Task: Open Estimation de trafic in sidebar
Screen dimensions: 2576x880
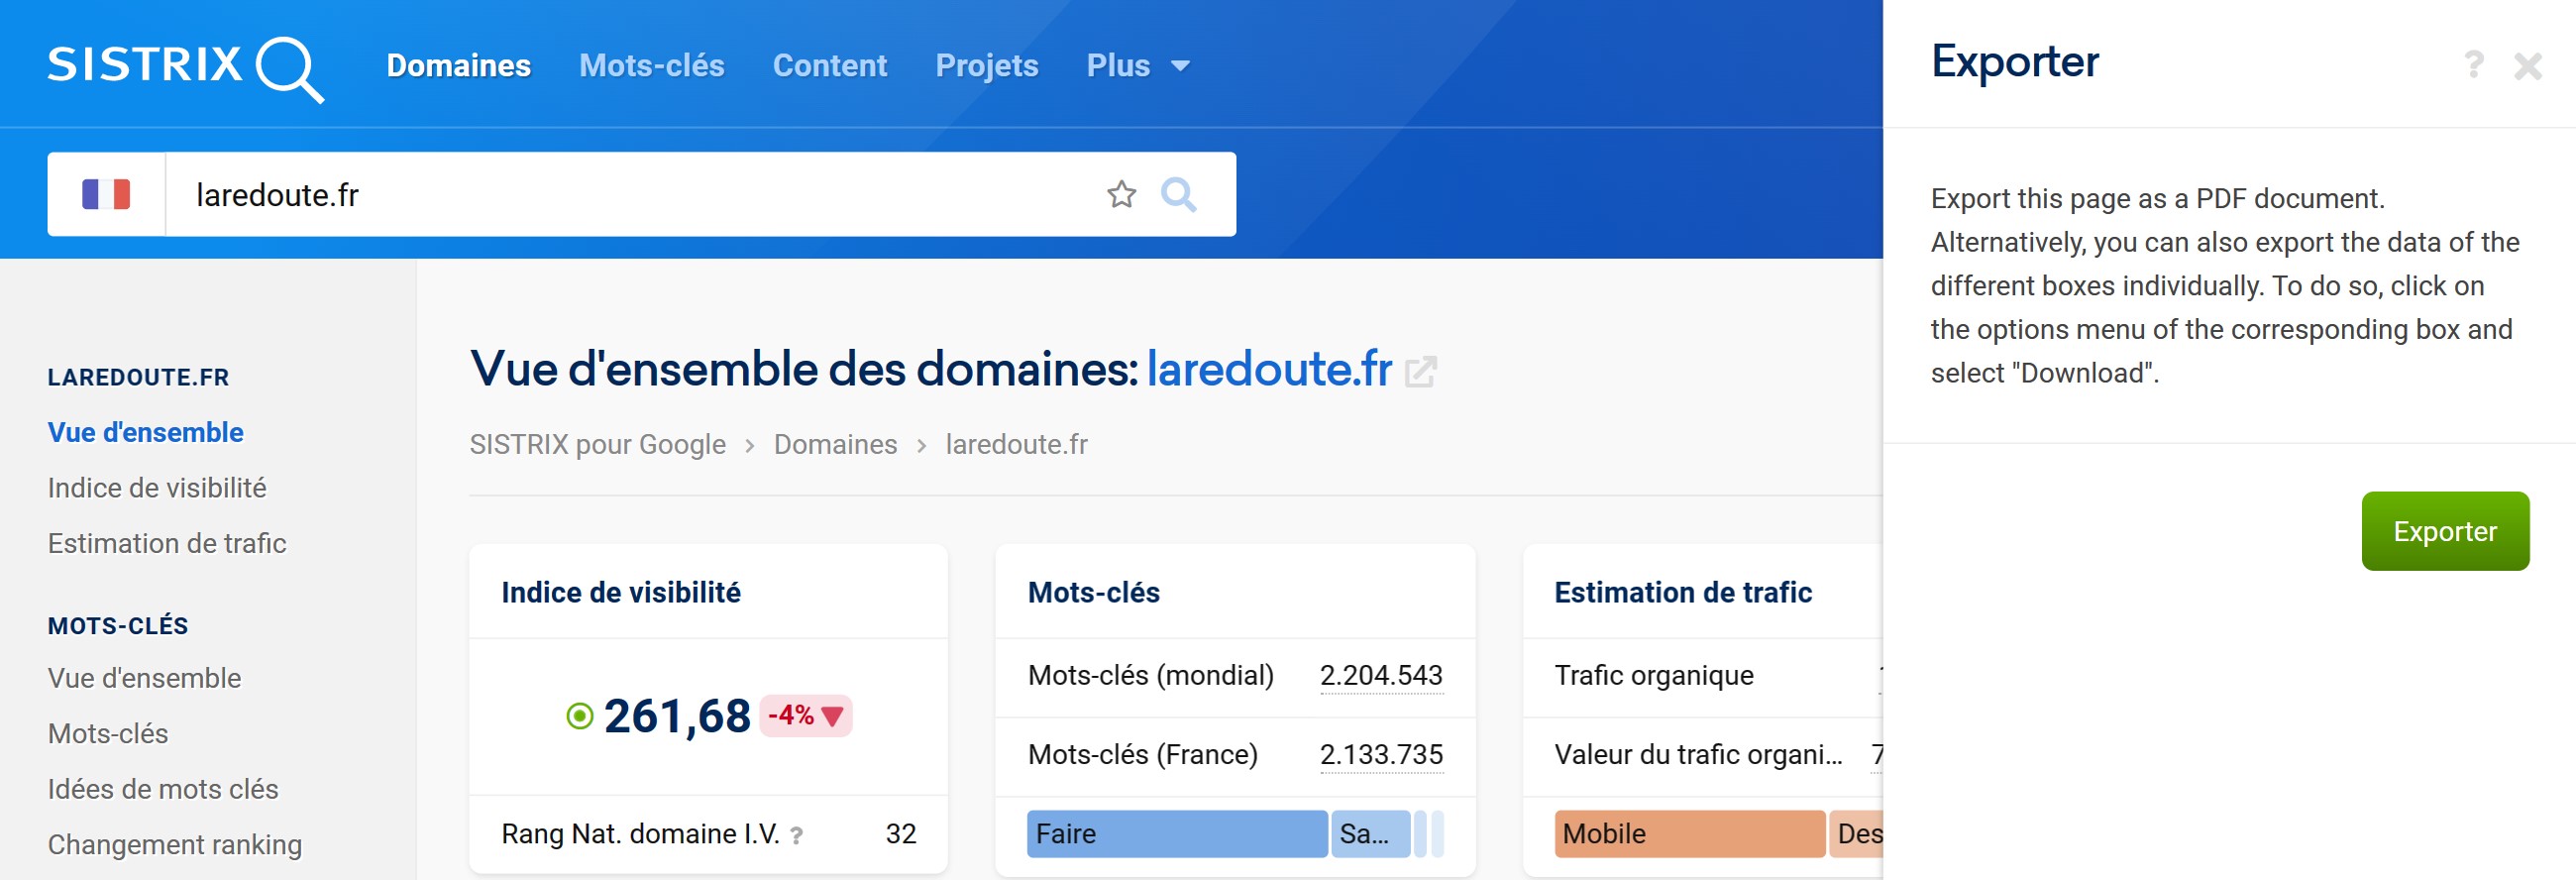Action: click(x=167, y=543)
